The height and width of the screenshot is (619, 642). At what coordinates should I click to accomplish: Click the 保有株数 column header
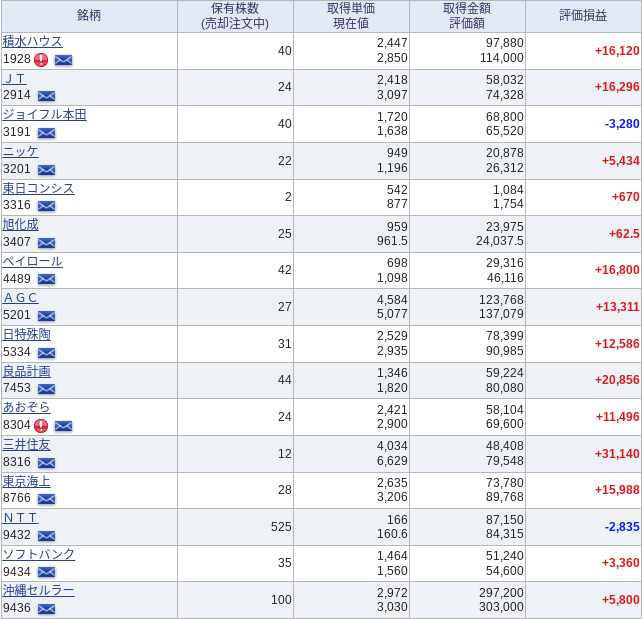click(x=235, y=16)
